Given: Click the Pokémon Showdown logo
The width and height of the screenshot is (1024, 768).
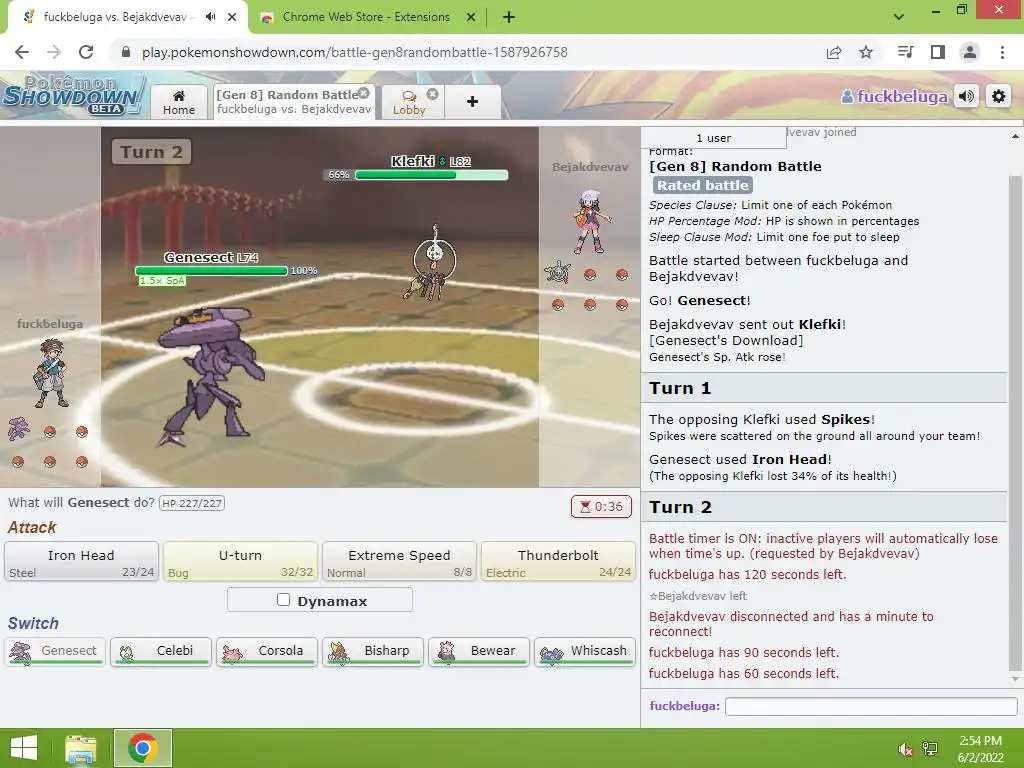Looking at the screenshot, I should point(72,96).
